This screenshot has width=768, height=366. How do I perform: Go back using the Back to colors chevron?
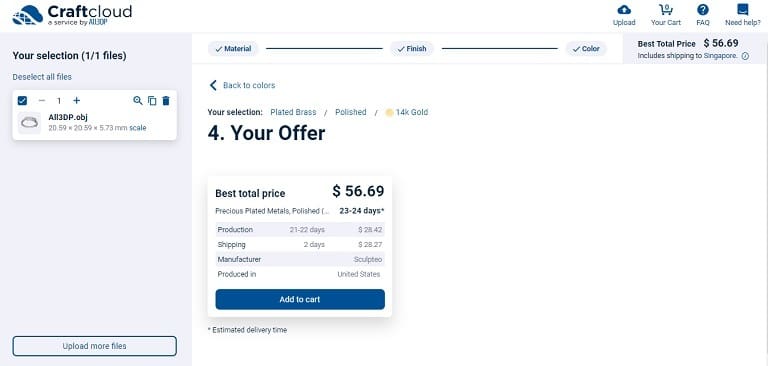(213, 85)
